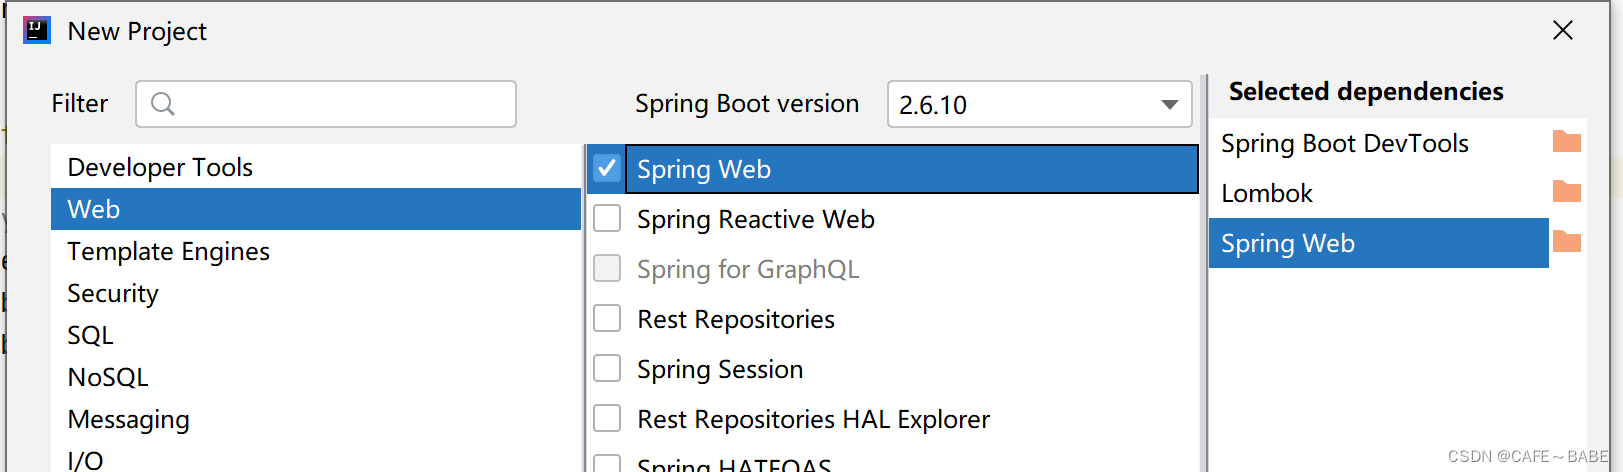Viewport: 1623px width, 472px height.
Task: Click the folder icon beside Spring Boot DevTools
Action: tap(1566, 142)
